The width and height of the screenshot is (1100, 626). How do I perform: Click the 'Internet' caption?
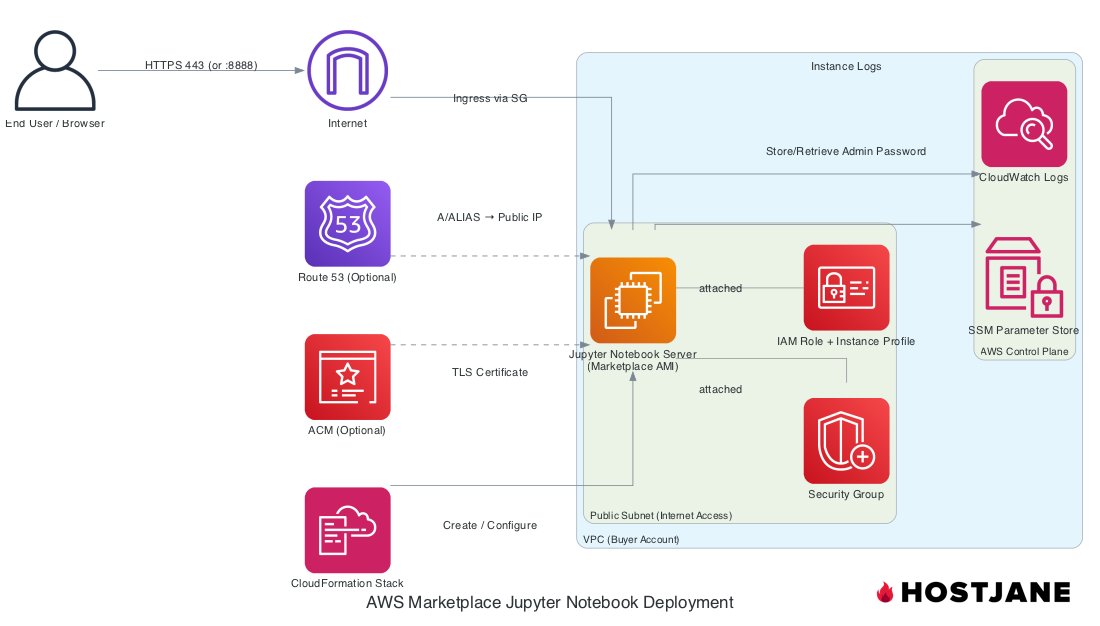pyautogui.click(x=347, y=124)
